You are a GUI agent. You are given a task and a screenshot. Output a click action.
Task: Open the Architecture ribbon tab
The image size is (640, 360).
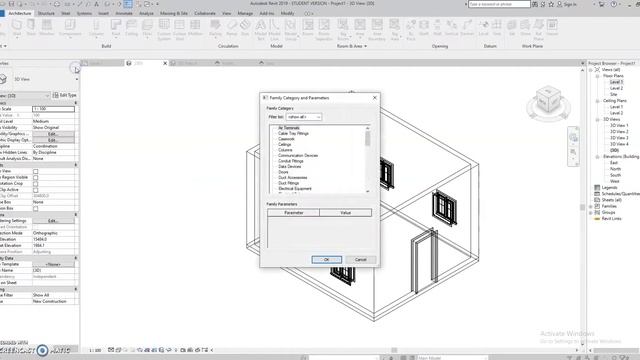point(20,13)
